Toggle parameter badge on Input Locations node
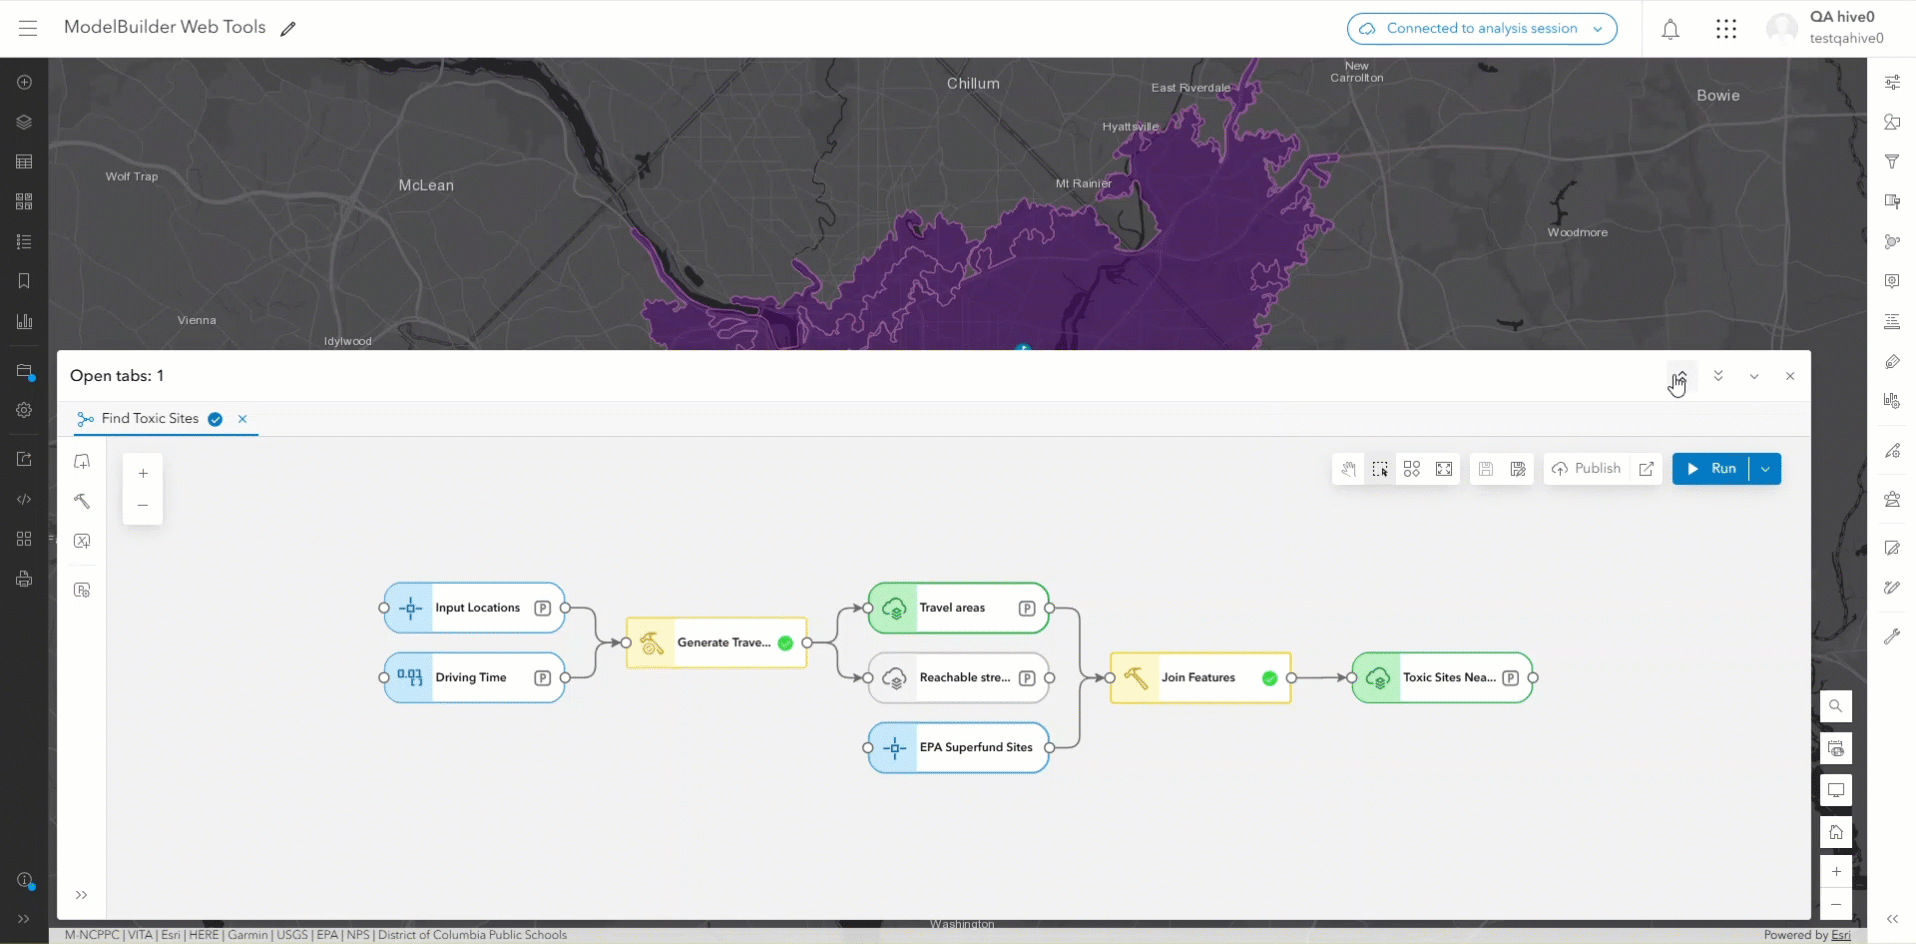The width and height of the screenshot is (1916, 944). coord(542,607)
